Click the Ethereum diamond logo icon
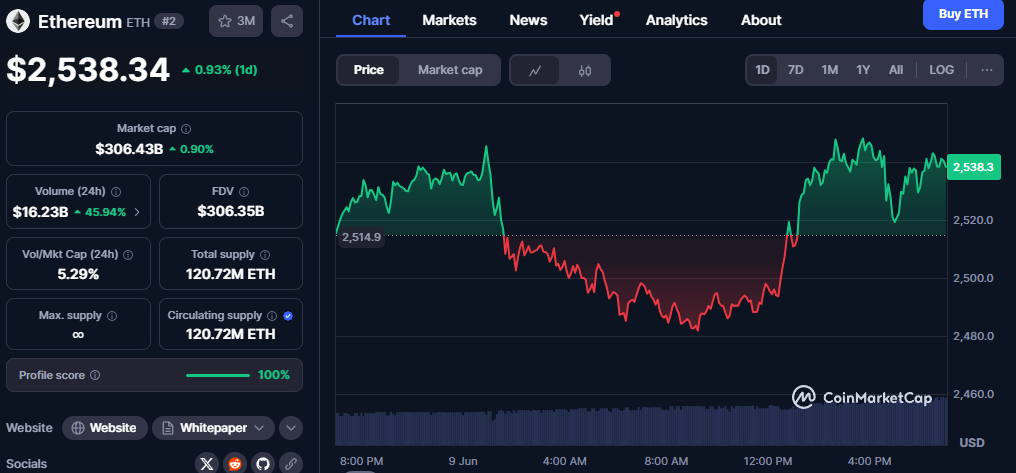This screenshot has height=473, width=1016. (x=17, y=21)
